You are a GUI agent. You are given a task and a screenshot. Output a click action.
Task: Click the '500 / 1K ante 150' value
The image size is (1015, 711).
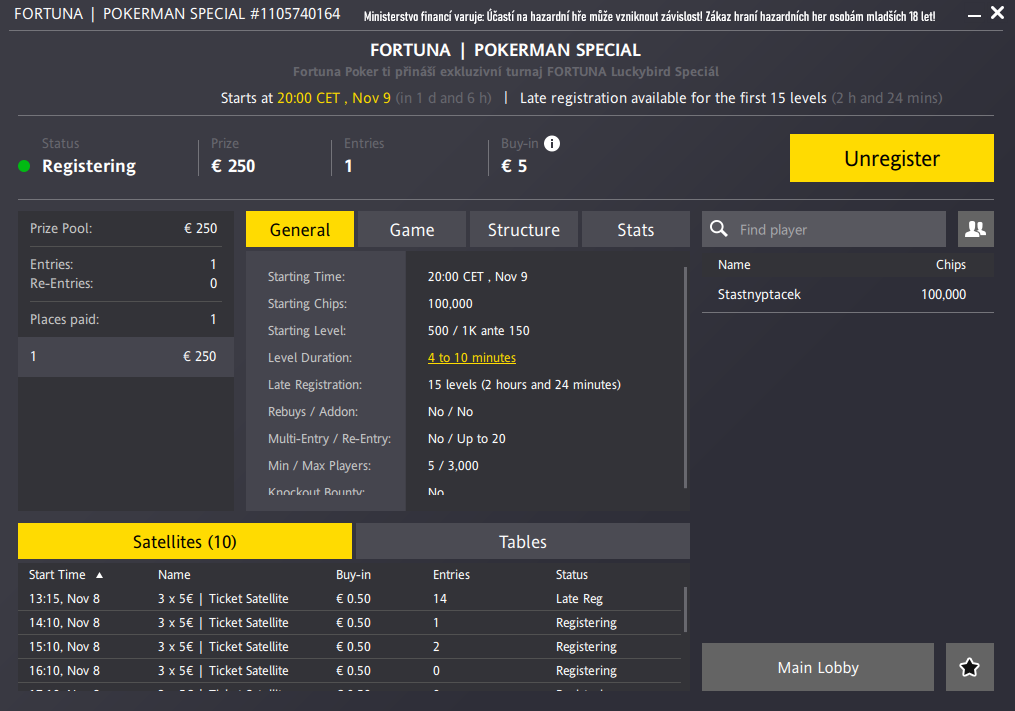[478, 330]
